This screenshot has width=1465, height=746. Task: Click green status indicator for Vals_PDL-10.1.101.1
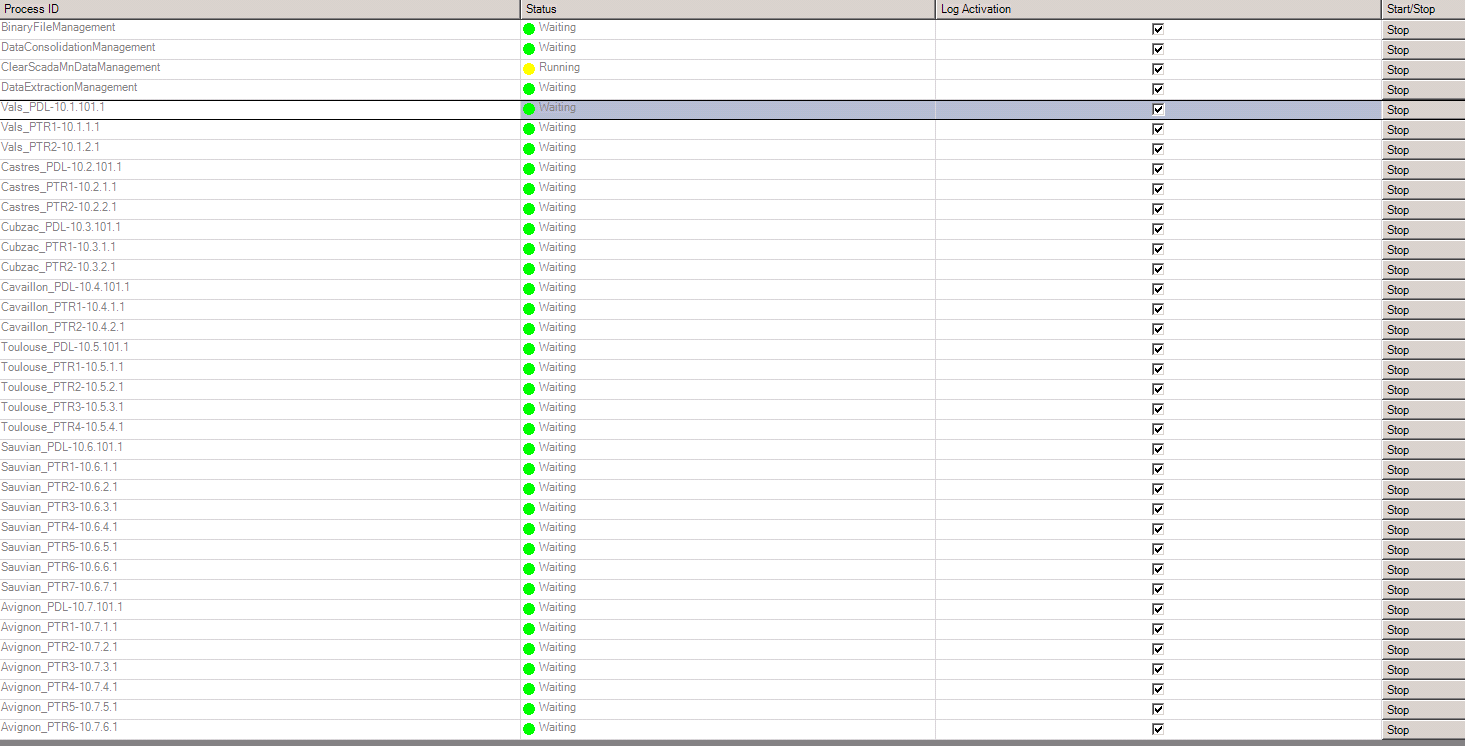tap(529, 109)
